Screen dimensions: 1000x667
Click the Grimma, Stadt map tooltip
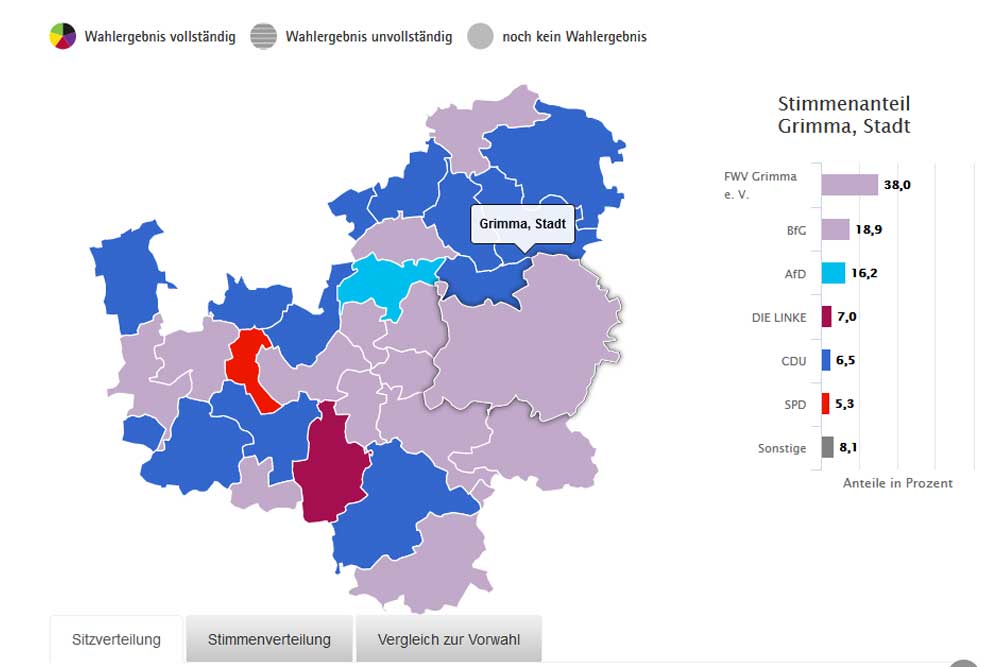click(x=523, y=224)
